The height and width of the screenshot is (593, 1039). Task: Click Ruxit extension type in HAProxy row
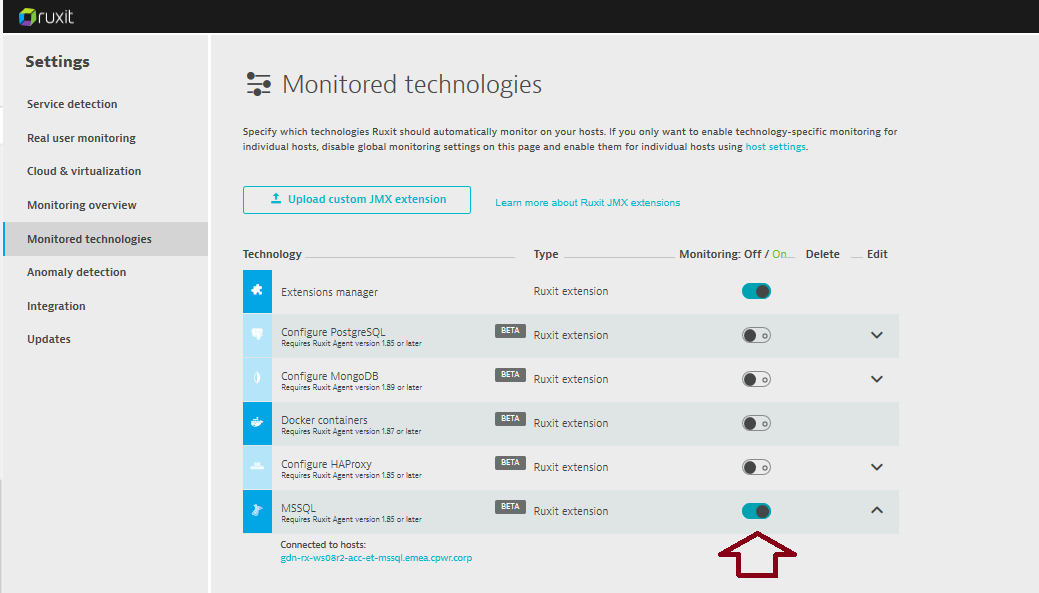point(571,467)
